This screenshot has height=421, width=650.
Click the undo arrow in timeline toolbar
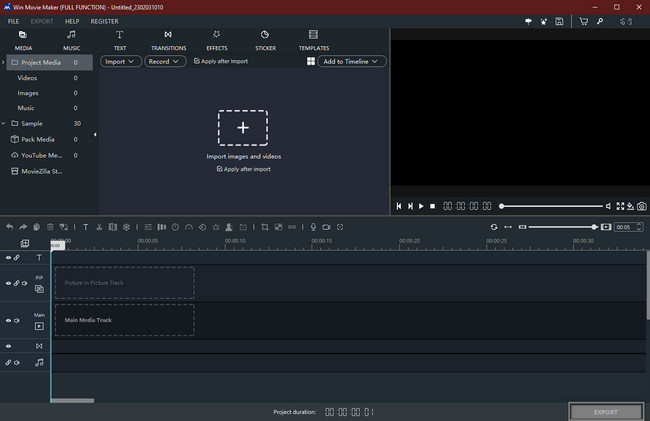tap(10, 227)
